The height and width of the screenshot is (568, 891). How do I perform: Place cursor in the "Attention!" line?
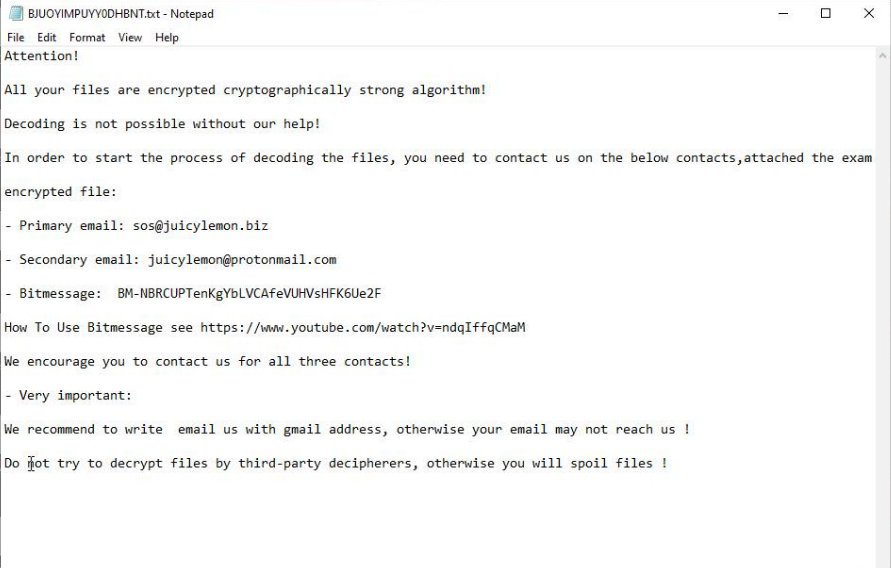pos(41,56)
